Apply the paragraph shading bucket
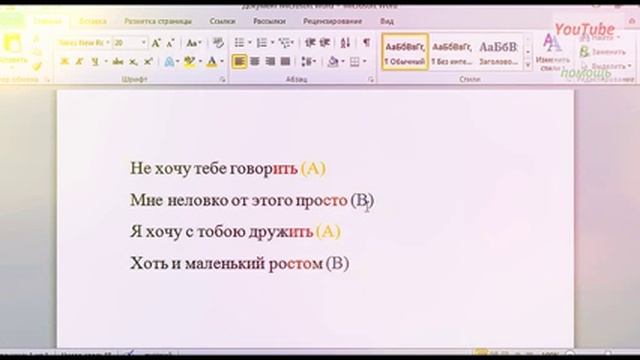 tap(333, 62)
